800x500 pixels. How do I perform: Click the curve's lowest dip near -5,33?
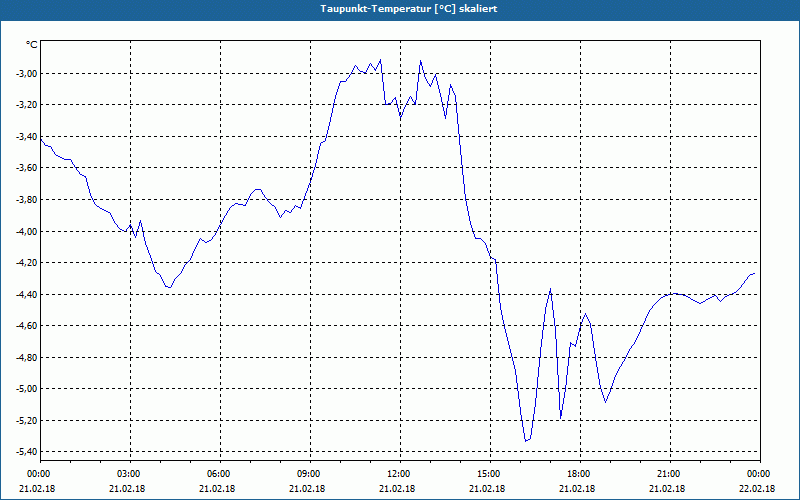(526, 441)
